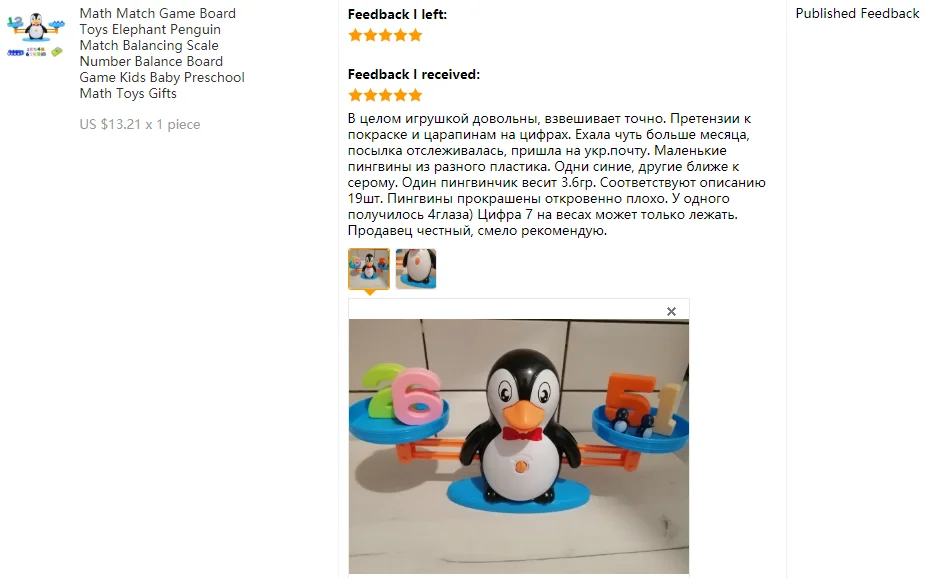Click third star under Feedback I received
This screenshot has width=925, height=578.
385,95
